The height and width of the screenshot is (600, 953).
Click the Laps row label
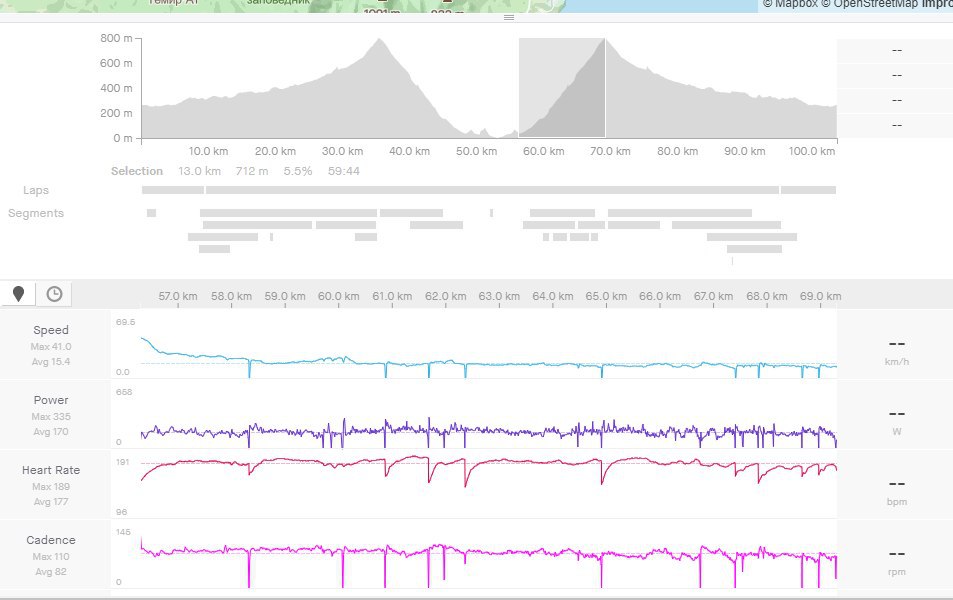click(36, 190)
